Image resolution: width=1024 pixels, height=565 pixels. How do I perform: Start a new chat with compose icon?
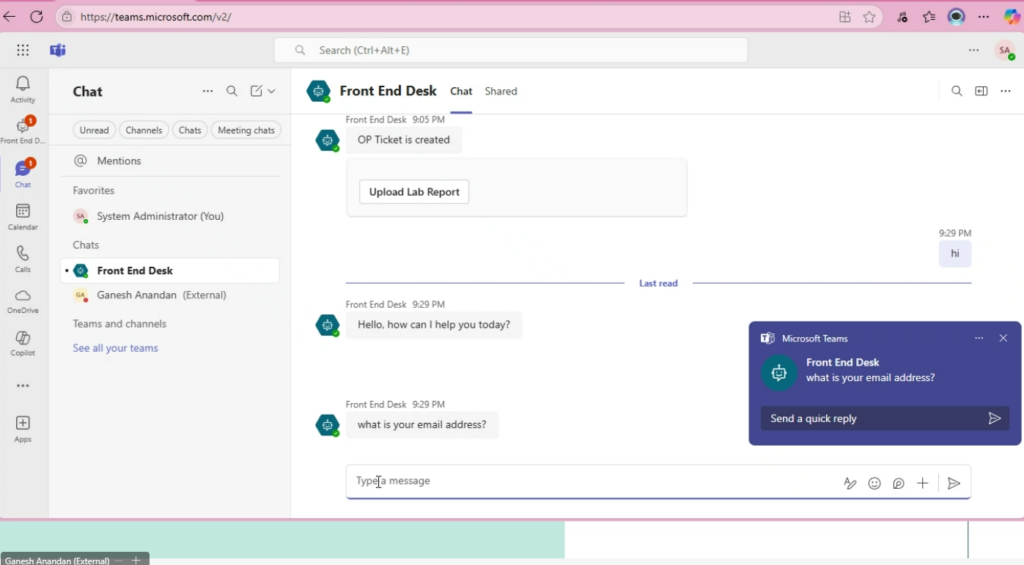[x=256, y=91]
